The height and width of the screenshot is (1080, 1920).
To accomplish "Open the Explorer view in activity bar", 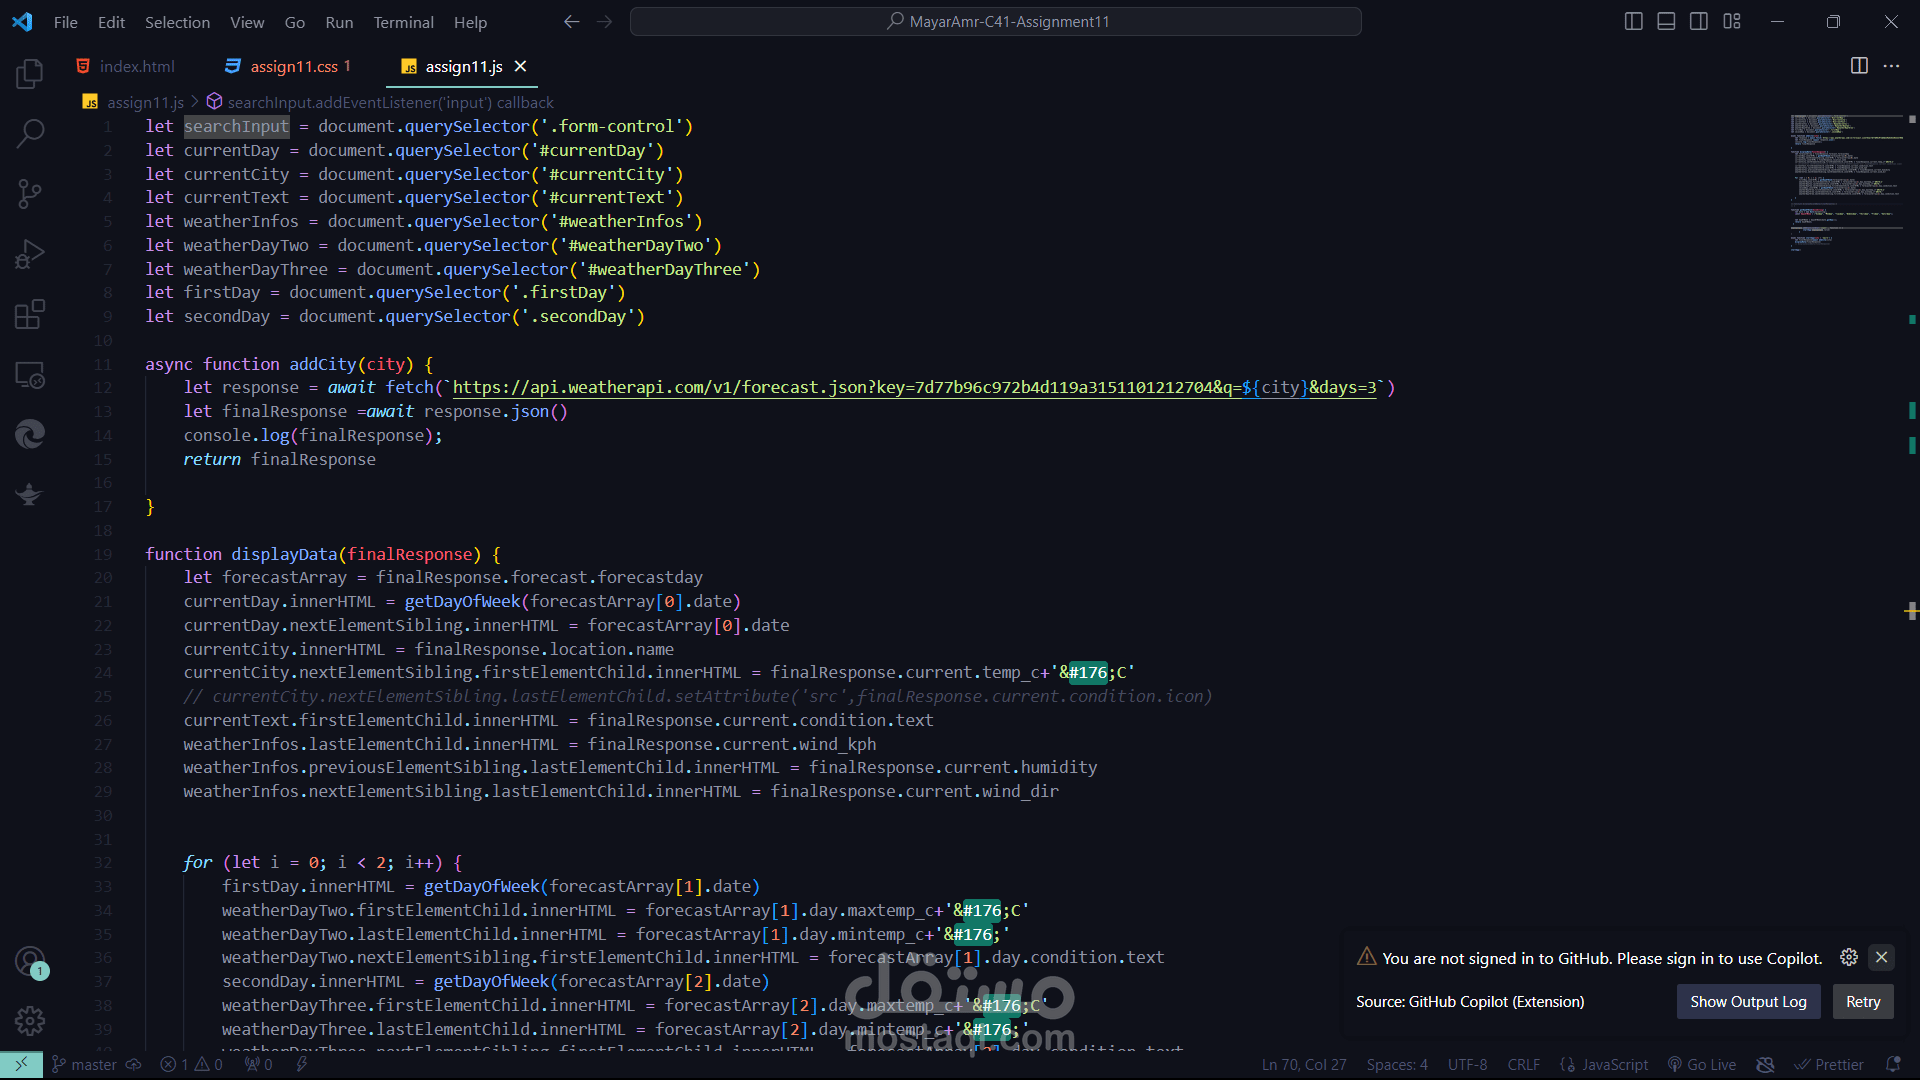I will (30, 73).
